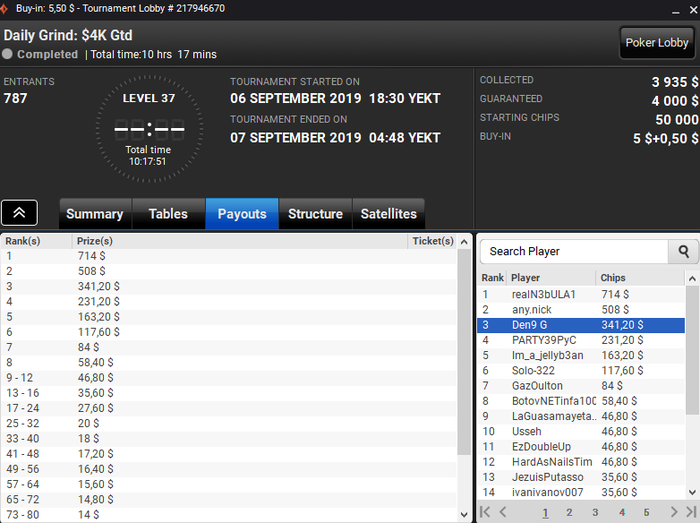Go to the next player page
Screen dimensions: 700x523
(674, 512)
